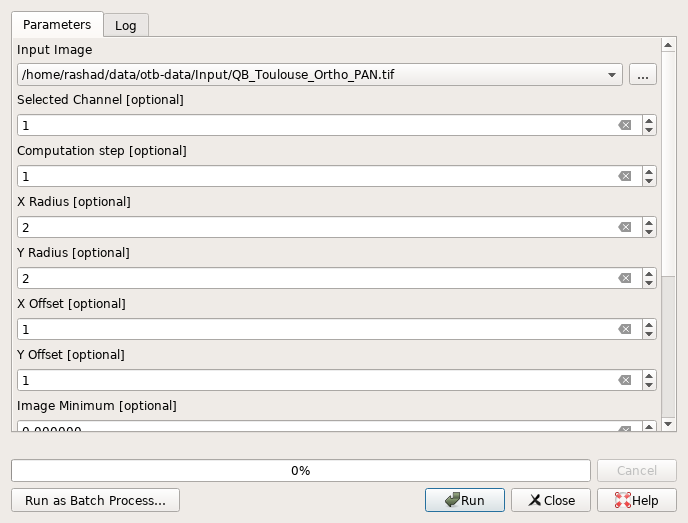Clear the Y Radius field value
The image size is (688, 523).
(x=625, y=278)
